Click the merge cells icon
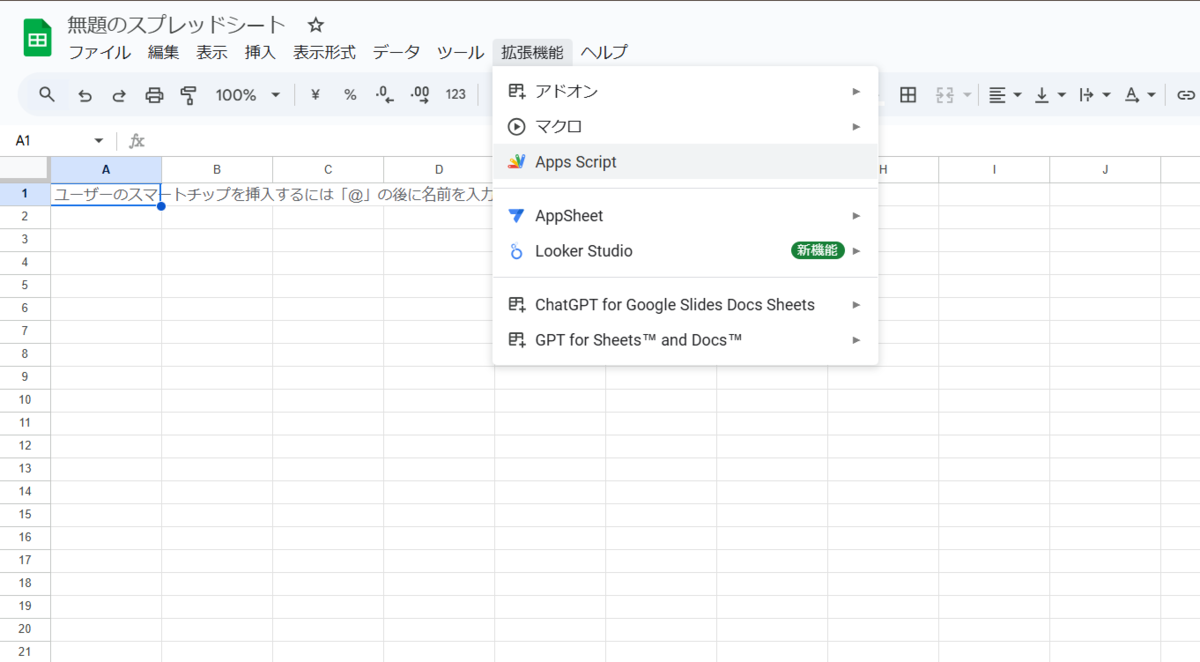Viewport: 1200px width, 662px height. (x=945, y=95)
